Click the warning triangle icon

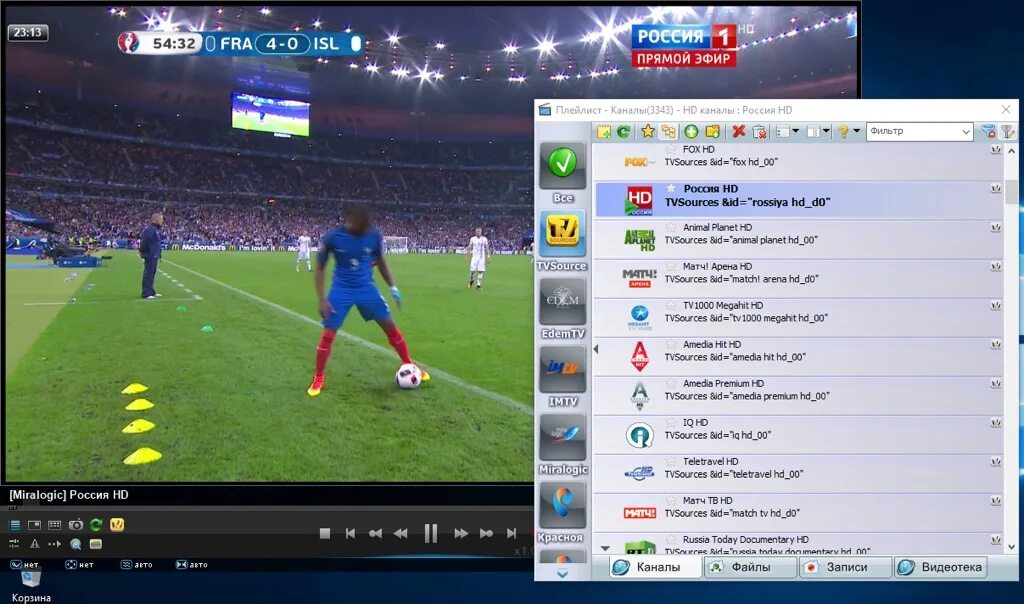(35, 543)
